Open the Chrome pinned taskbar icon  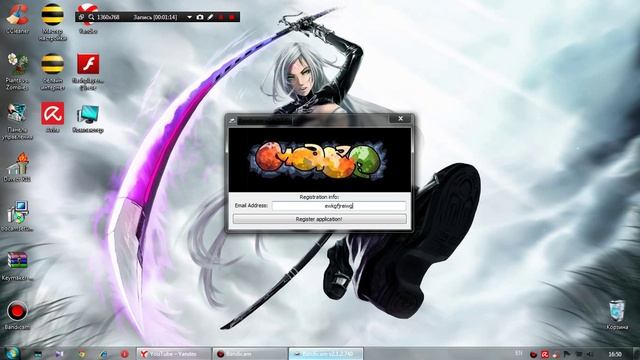click(x=82, y=354)
